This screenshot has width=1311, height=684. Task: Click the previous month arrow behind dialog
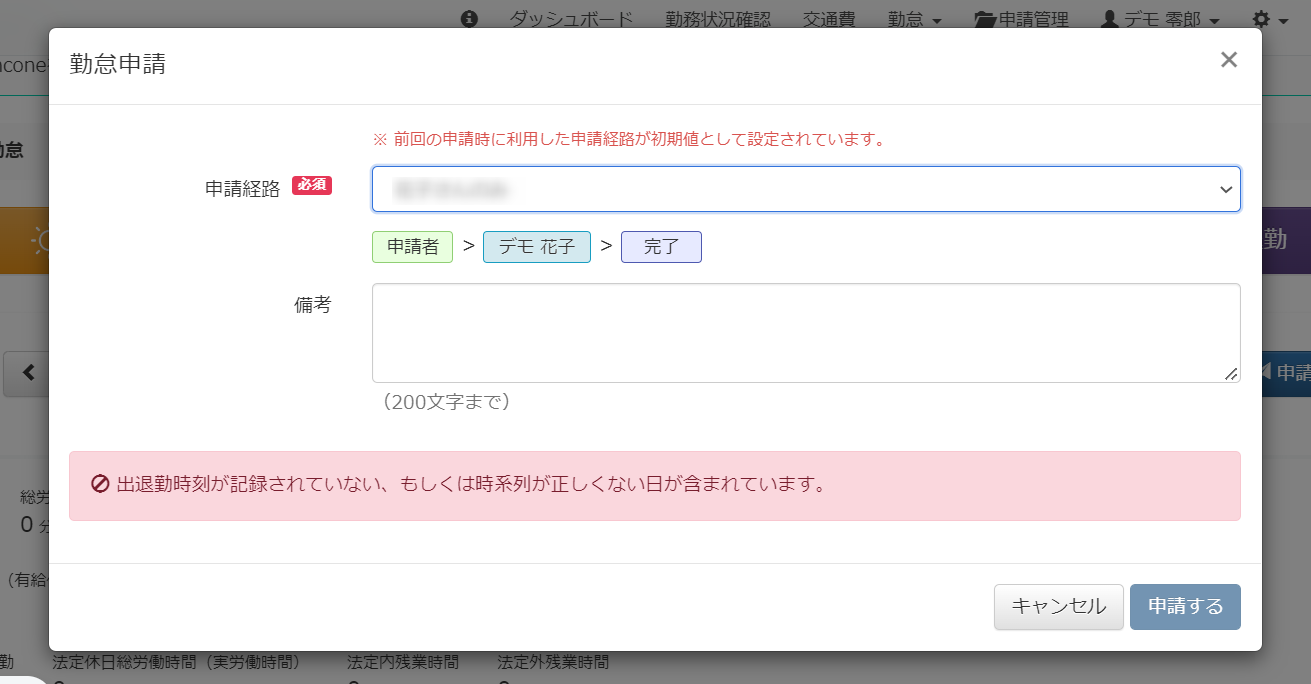pyautogui.click(x=28, y=373)
